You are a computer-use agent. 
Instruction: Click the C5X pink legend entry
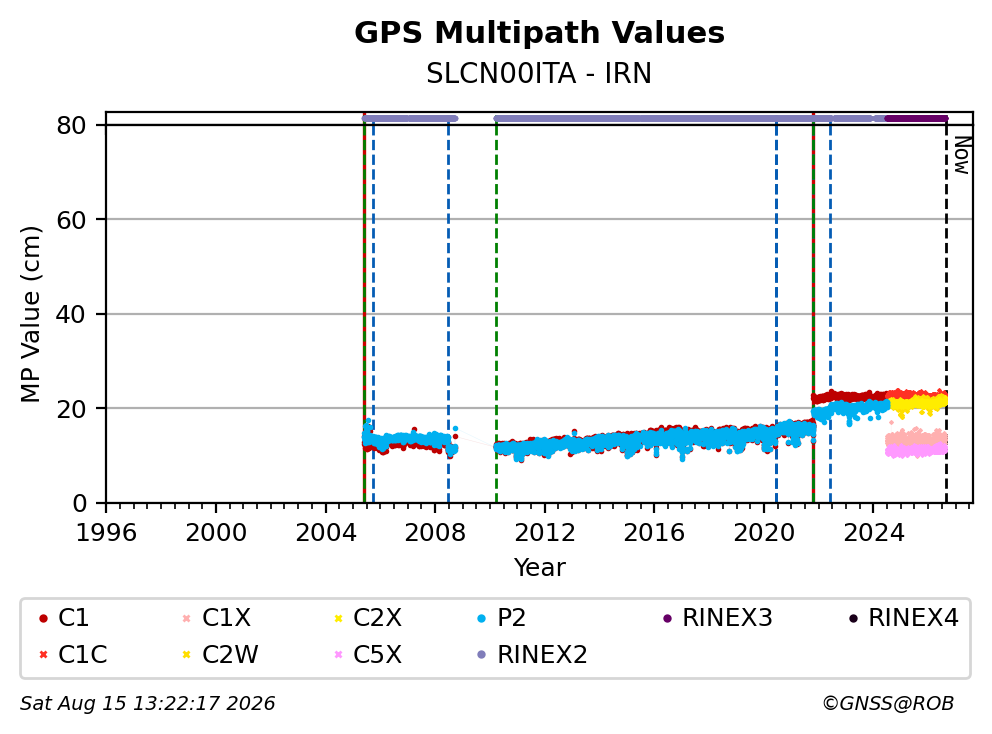[x=368, y=654]
